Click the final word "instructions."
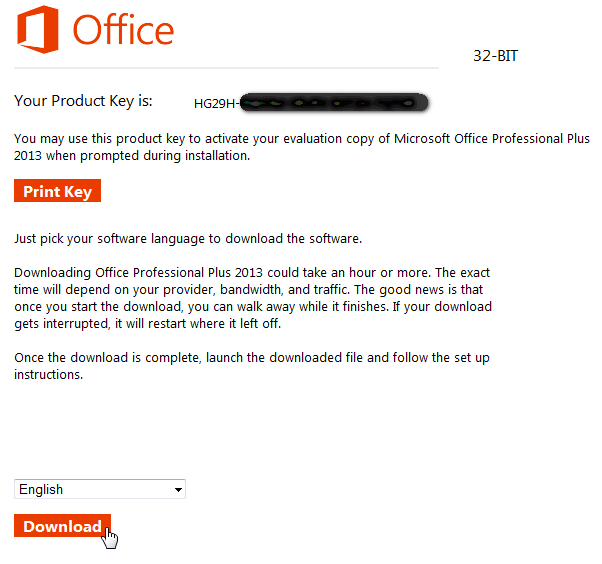602x564 pixels. tap(49, 375)
